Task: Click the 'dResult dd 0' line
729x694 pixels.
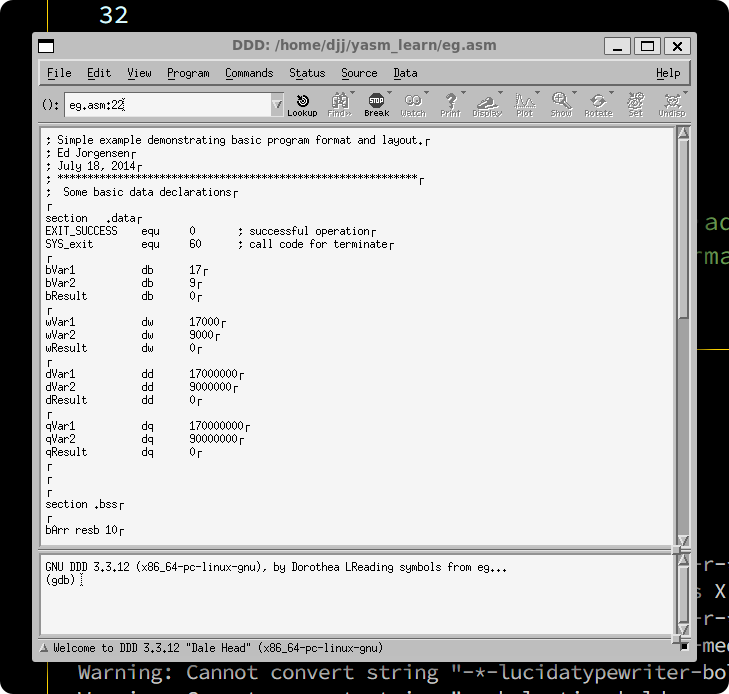Action: tap(124, 400)
